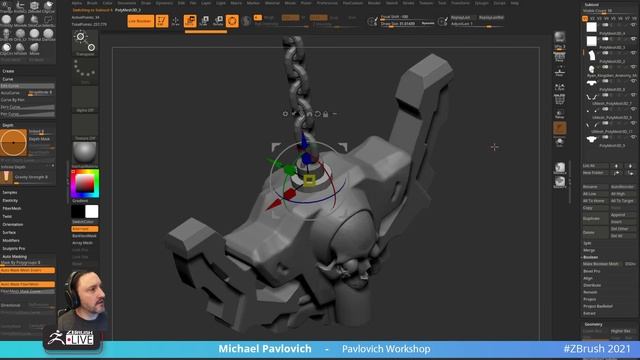The height and width of the screenshot is (360, 640).
Task: Click the Sculptris Pro icon beside Gizmo 3D
Action: click(246, 21)
